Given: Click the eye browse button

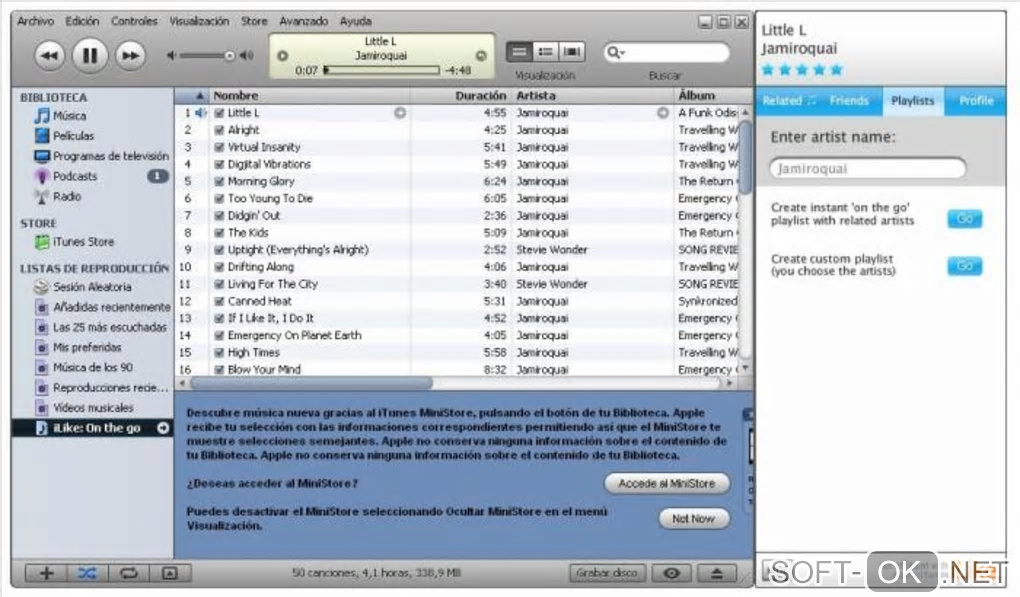Looking at the screenshot, I should pyautogui.click(x=671, y=574).
